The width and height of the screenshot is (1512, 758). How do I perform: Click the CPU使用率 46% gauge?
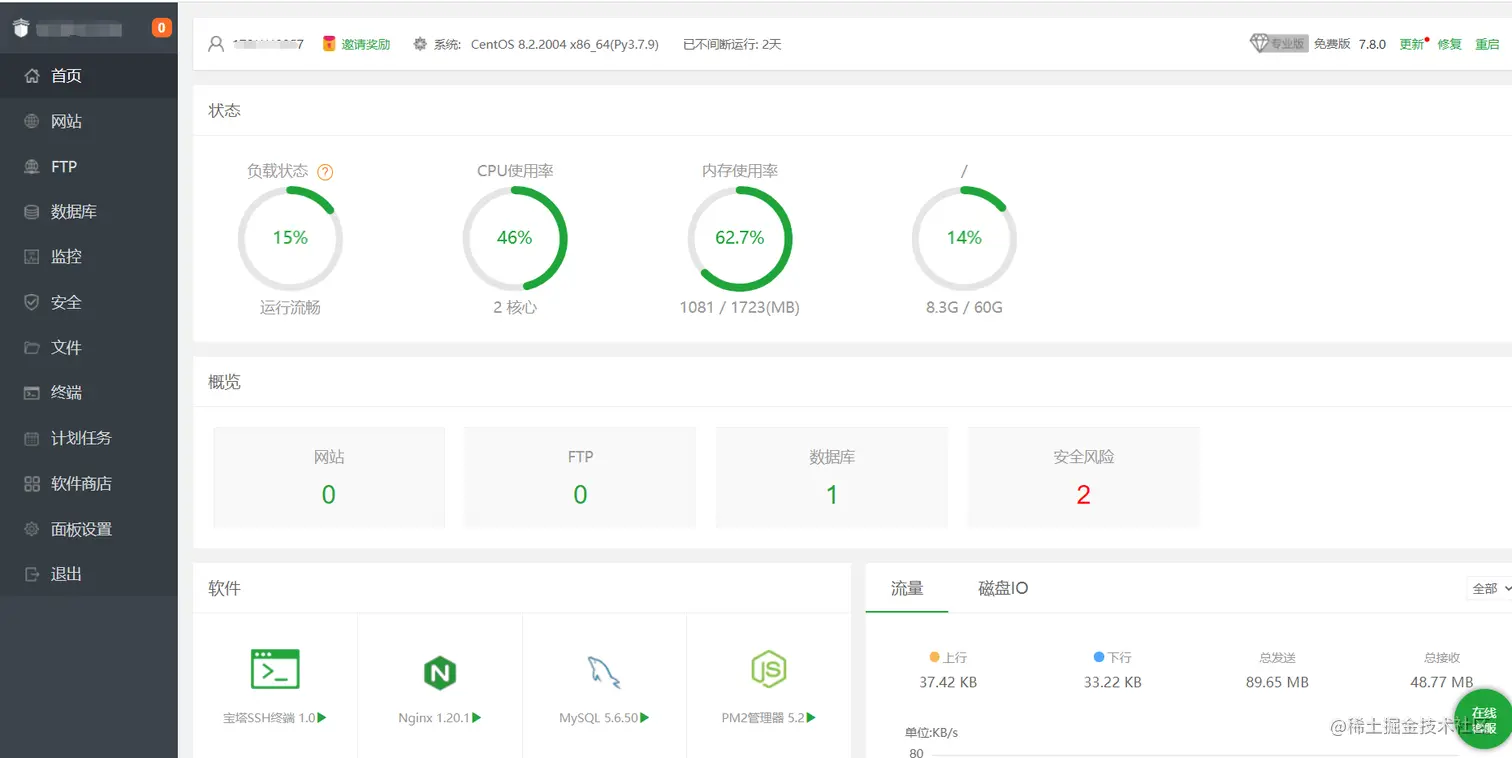[x=515, y=238]
